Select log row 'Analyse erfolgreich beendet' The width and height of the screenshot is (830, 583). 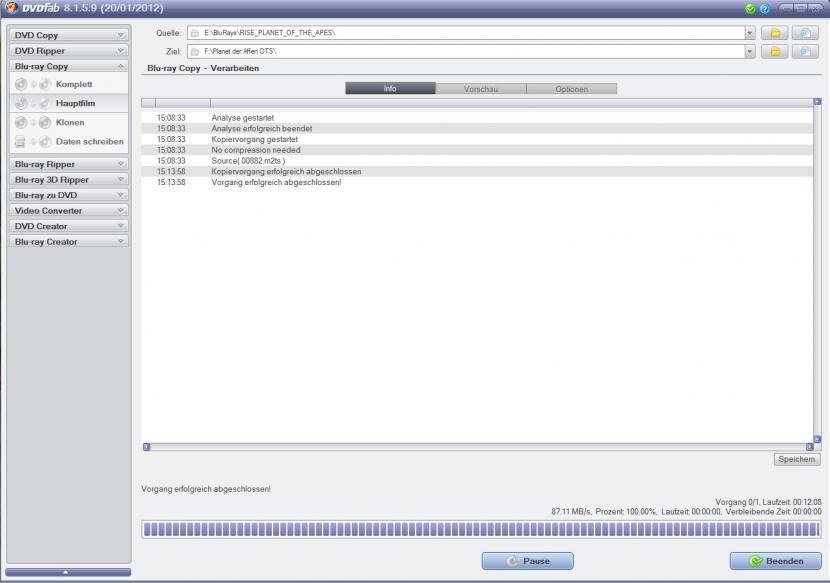tap(477, 128)
